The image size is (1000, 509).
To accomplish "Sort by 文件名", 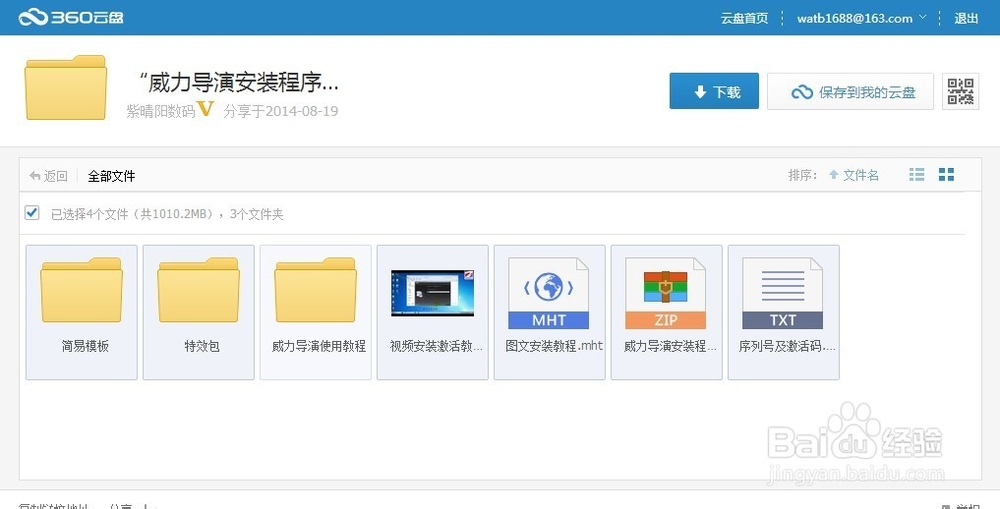I will click(853, 175).
